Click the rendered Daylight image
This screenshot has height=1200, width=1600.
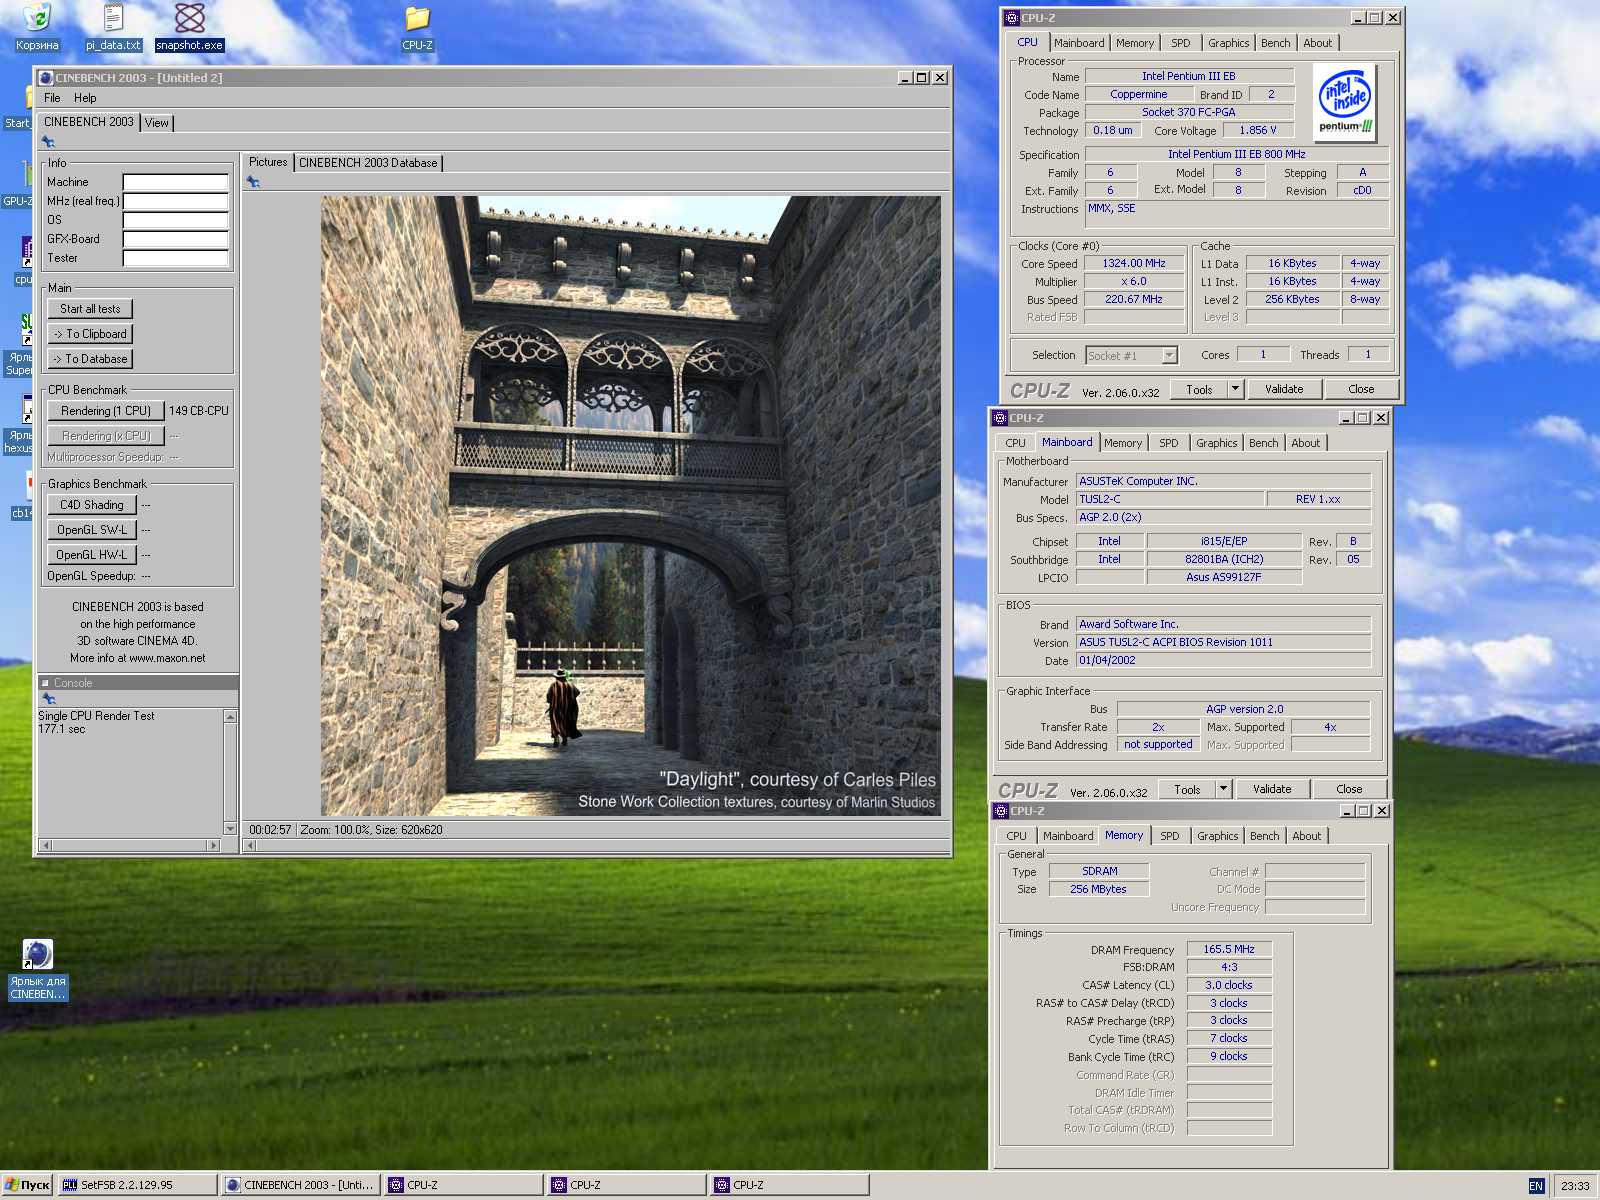point(631,506)
